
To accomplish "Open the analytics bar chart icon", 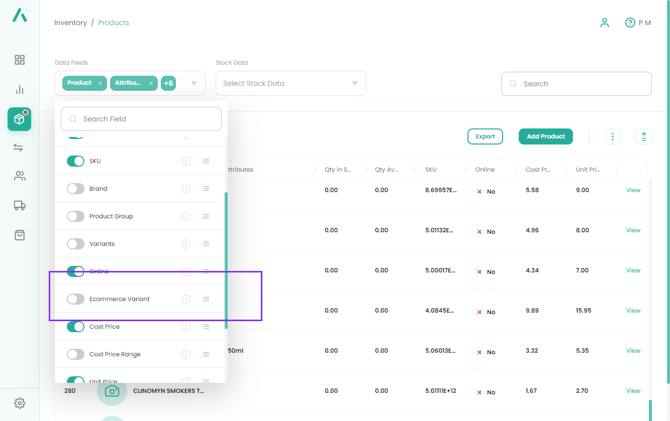I will (19, 90).
